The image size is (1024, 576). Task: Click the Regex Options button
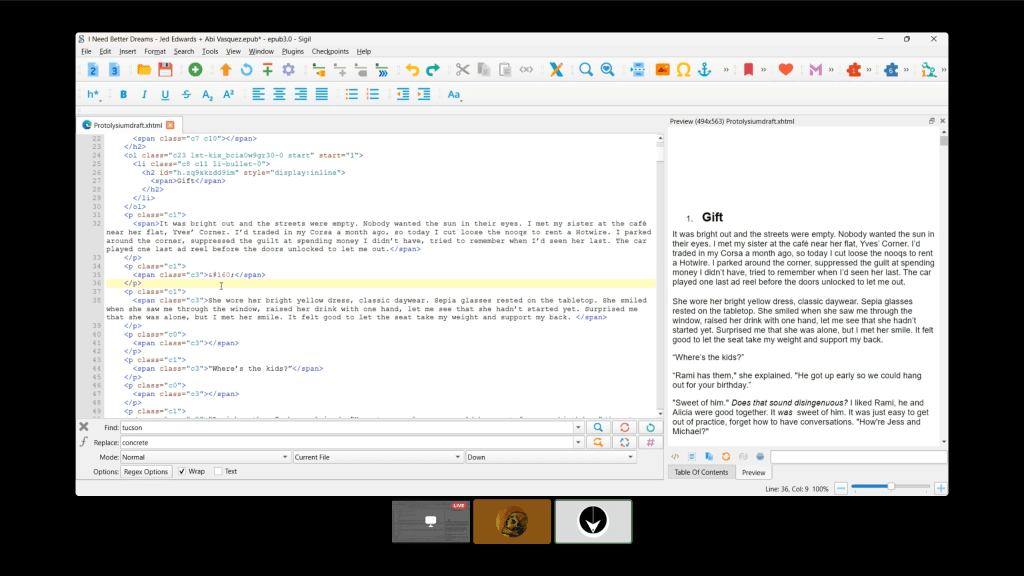click(147, 471)
